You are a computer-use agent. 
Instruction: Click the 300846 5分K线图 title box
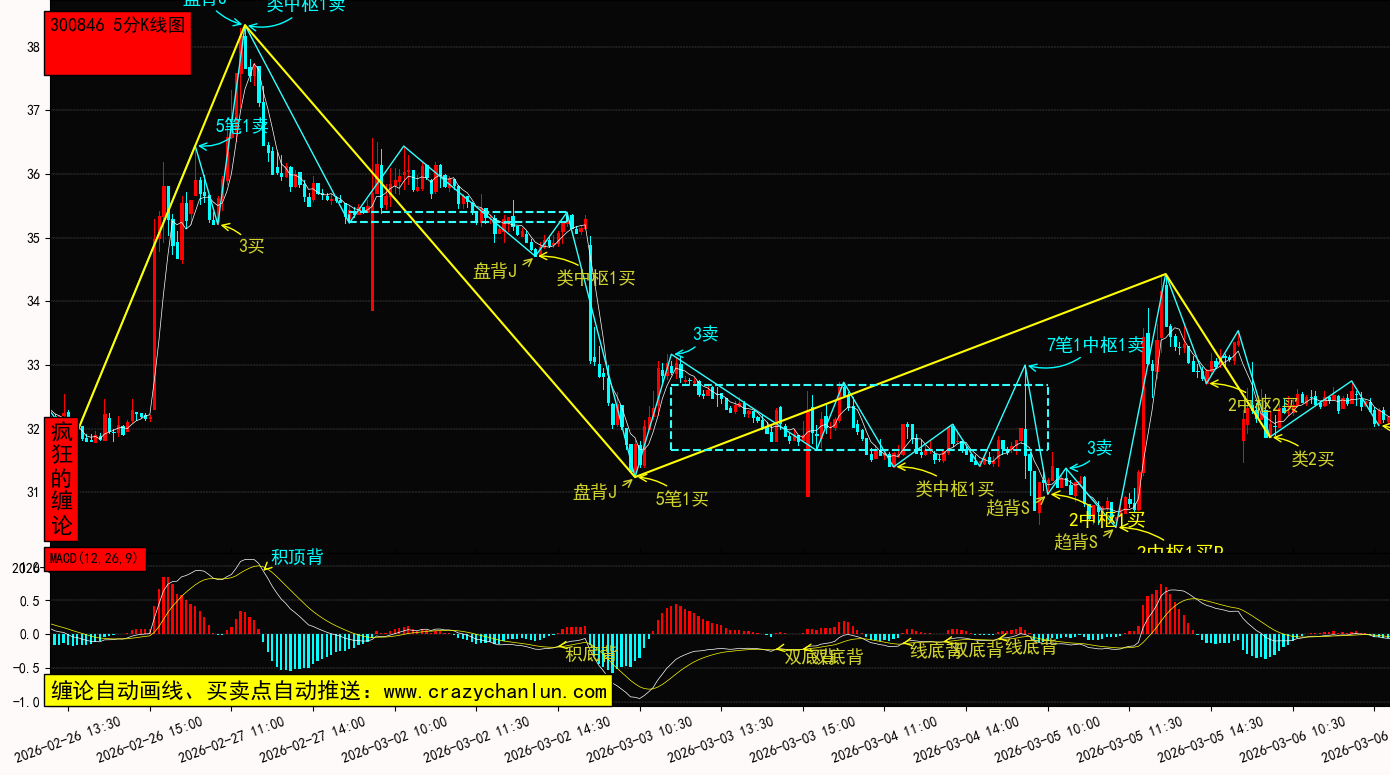(117, 44)
